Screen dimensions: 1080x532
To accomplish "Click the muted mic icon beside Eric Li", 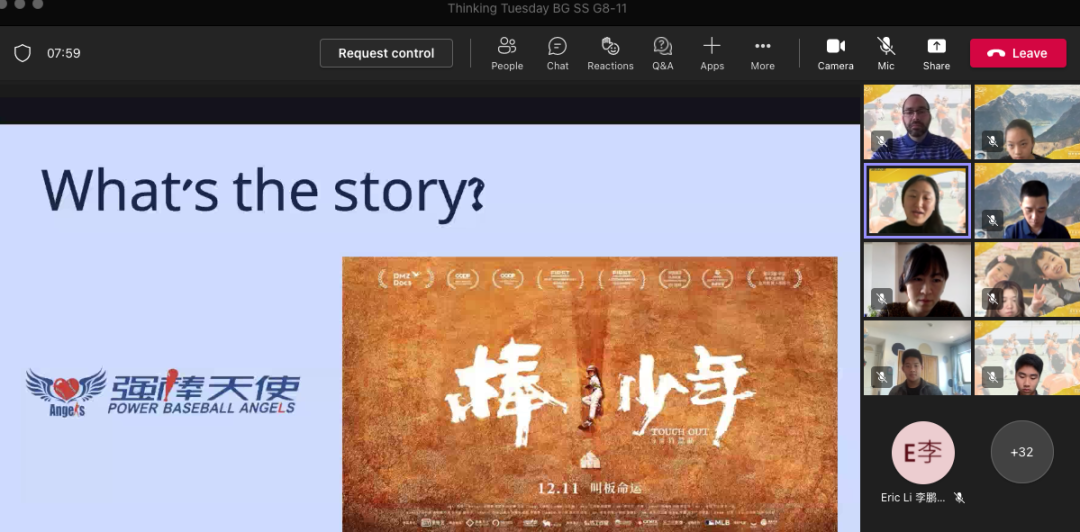I will [959, 498].
